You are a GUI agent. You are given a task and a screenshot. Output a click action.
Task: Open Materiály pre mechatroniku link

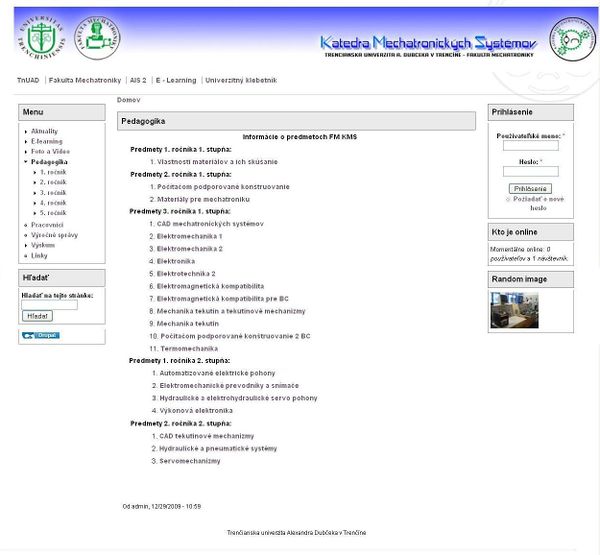point(203,199)
